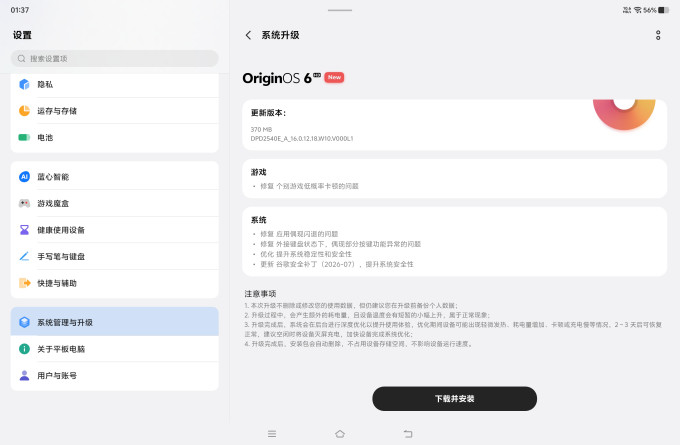Image resolution: width=680 pixels, height=445 pixels.
Task: Tap the 更新版本 card heading
Action: pos(268,113)
